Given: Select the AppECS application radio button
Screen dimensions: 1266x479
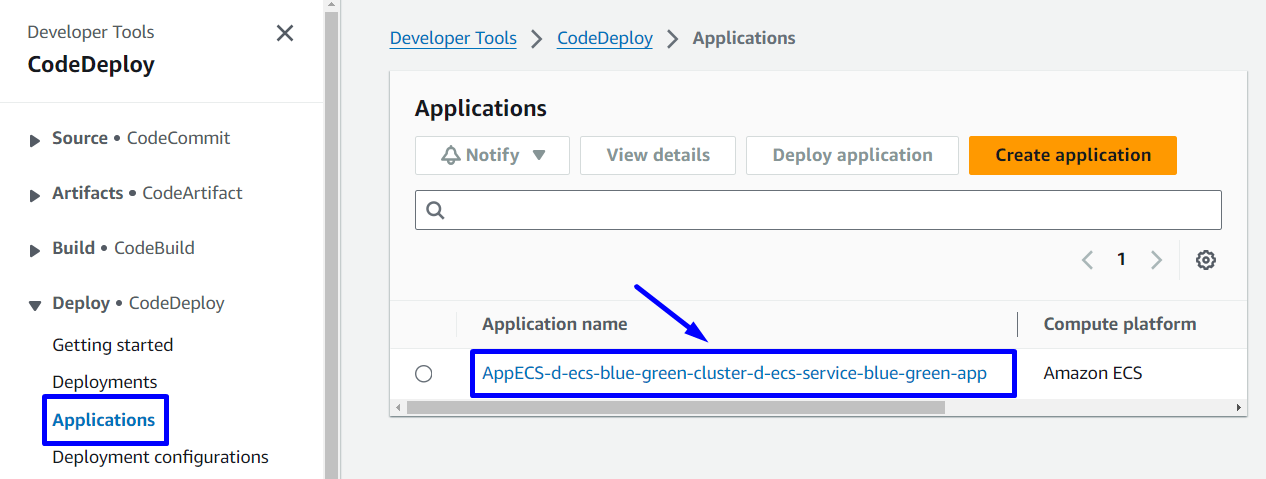Looking at the screenshot, I should pyautogui.click(x=424, y=373).
